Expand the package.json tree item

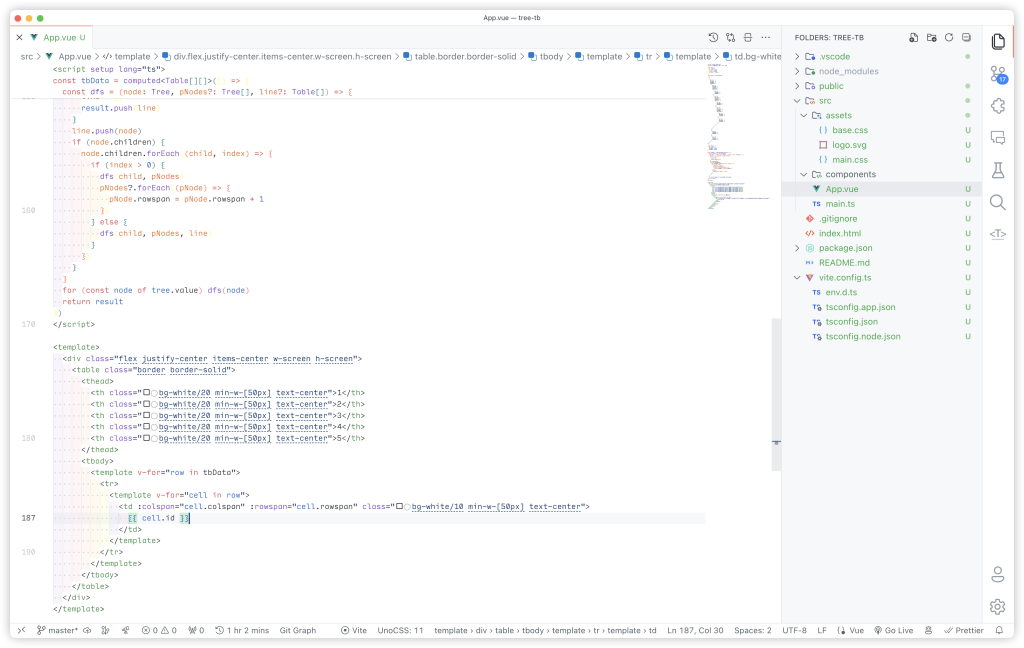845,248
